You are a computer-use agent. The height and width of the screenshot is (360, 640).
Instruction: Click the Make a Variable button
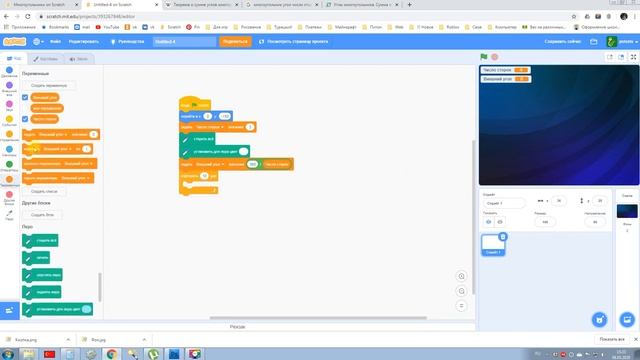(49, 86)
